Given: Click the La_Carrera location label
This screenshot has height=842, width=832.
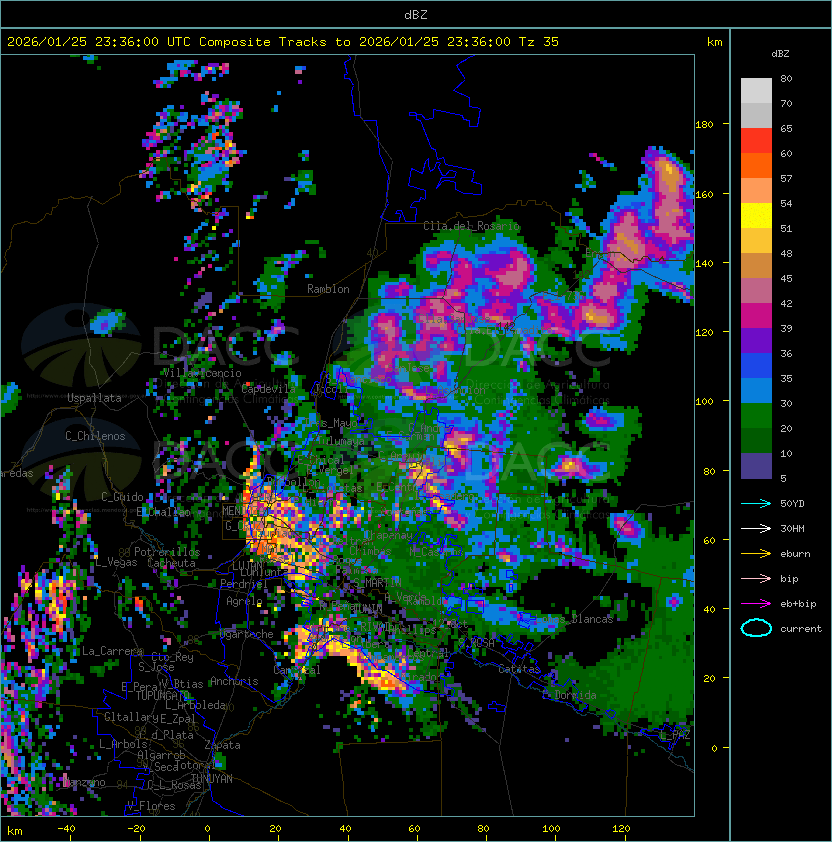Looking at the screenshot, I should coord(113,651).
